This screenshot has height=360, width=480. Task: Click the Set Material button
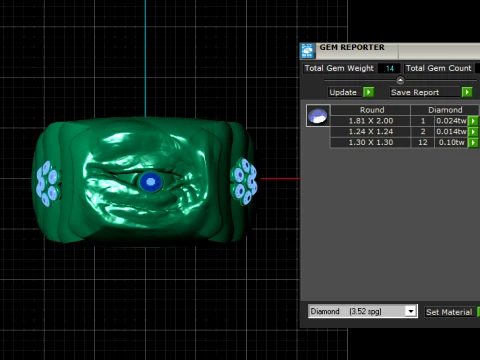click(x=449, y=312)
